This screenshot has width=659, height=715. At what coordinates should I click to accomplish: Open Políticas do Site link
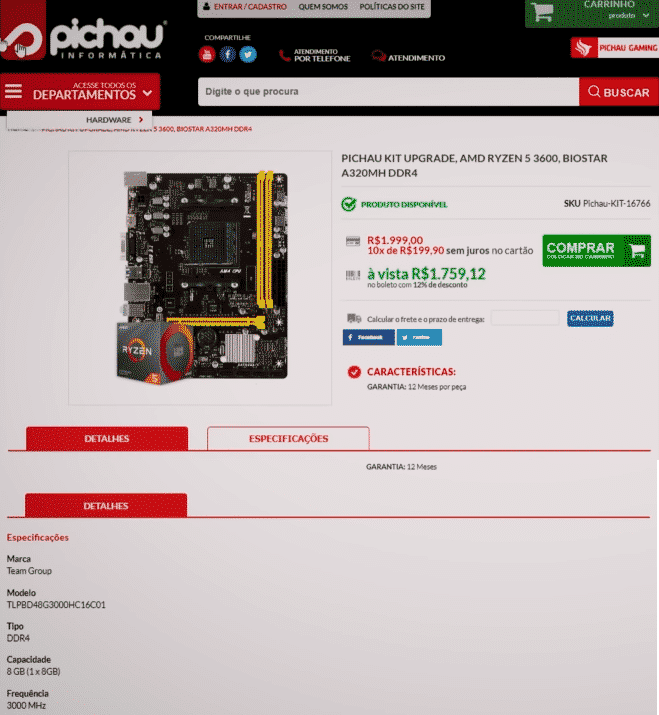(392, 7)
